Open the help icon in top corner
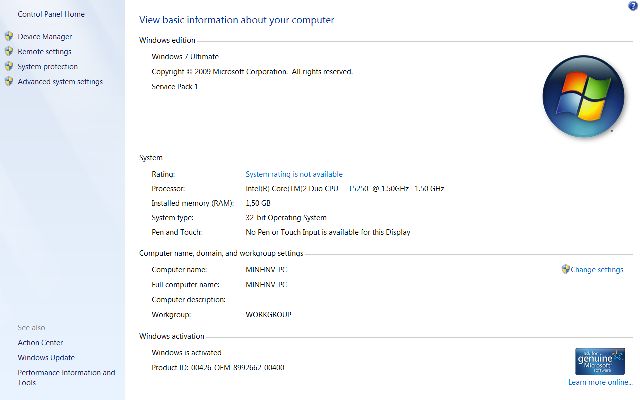The image size is (640, 400). [x=633, y=6]
